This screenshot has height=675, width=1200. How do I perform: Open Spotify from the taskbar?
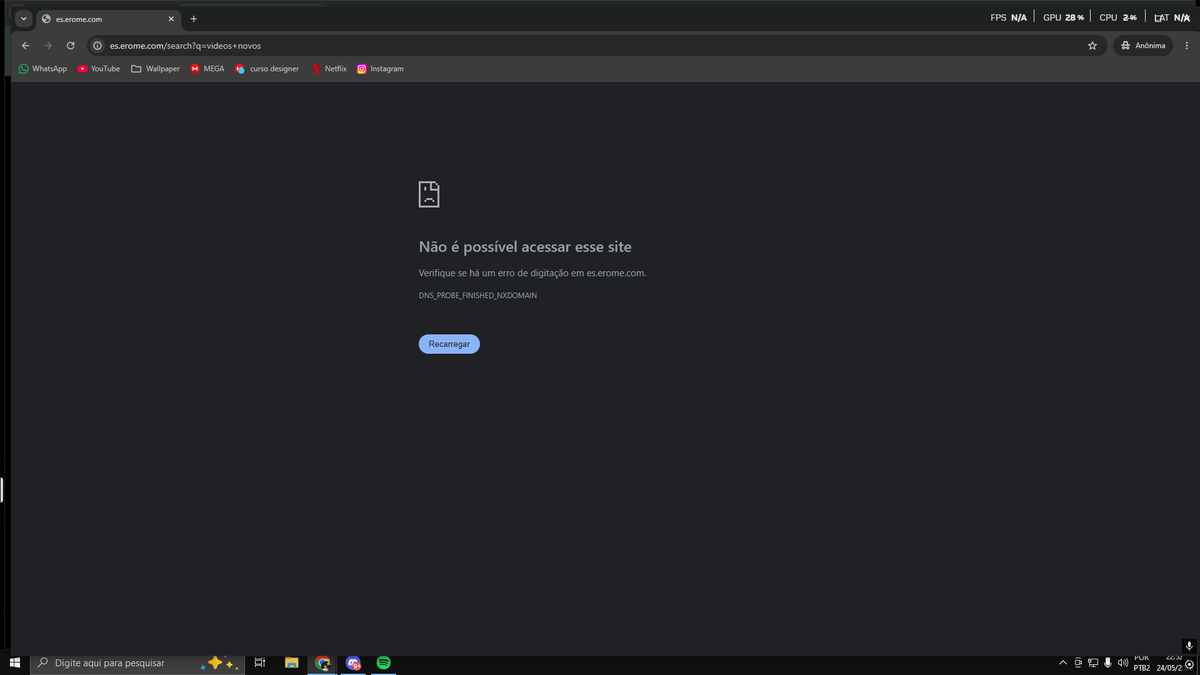coord(384,663)
